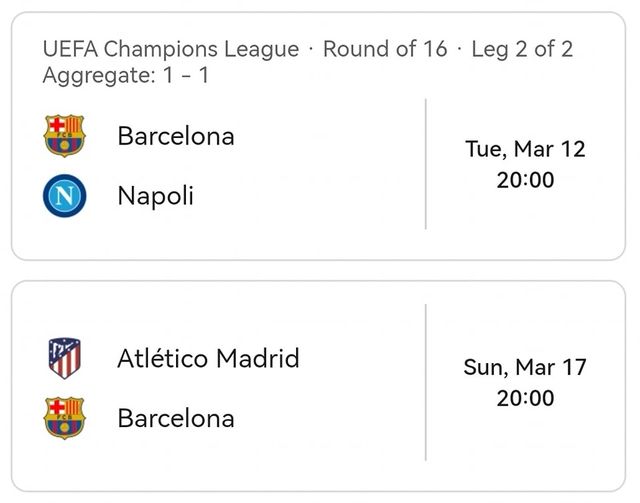640x503 pixels.
Task: Click the divider line in the Atlético match card
Action: click(426, 383)
